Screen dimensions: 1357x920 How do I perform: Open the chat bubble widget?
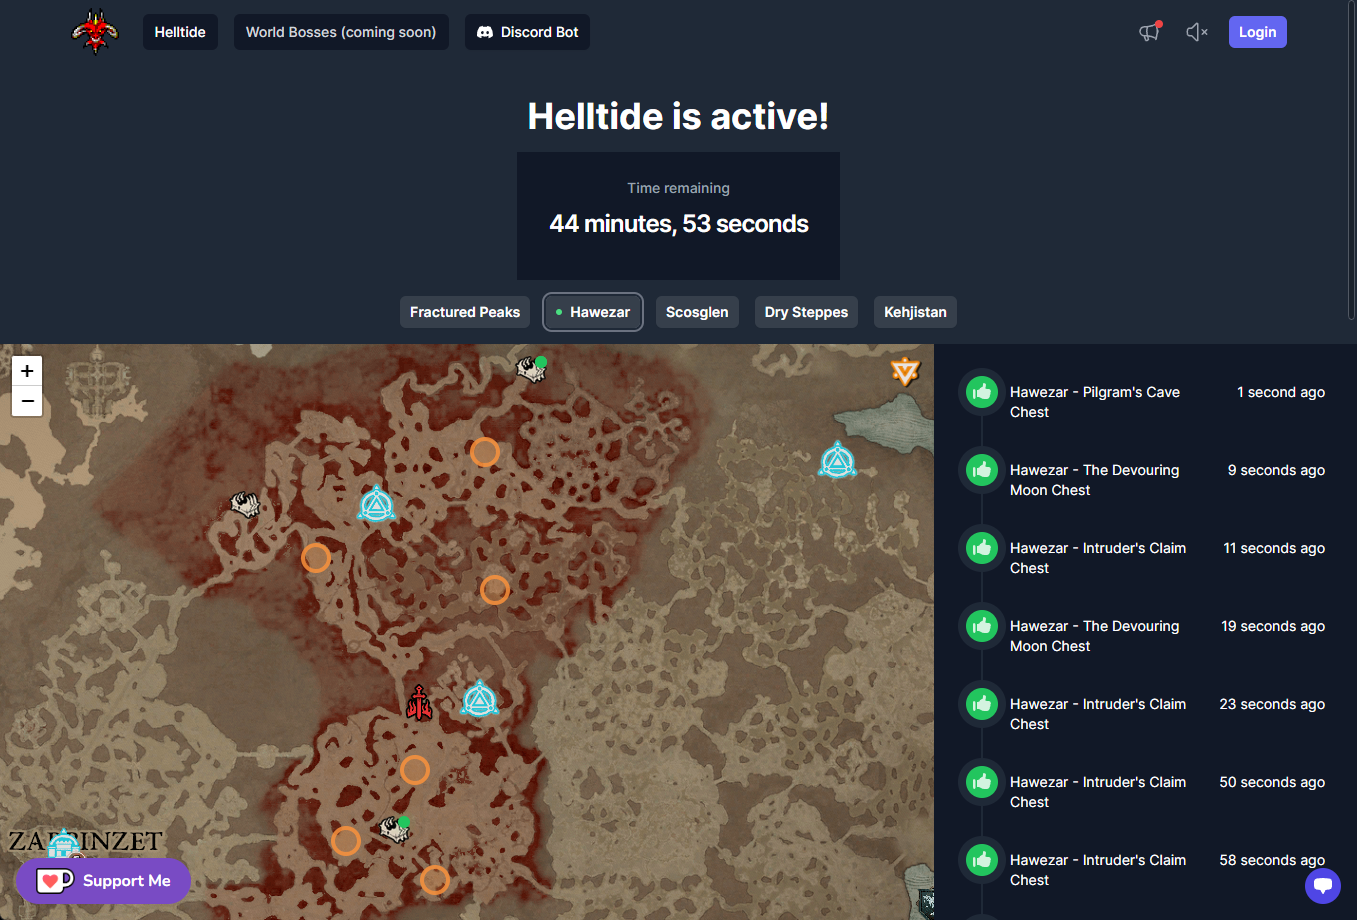tap(1323, 885)
